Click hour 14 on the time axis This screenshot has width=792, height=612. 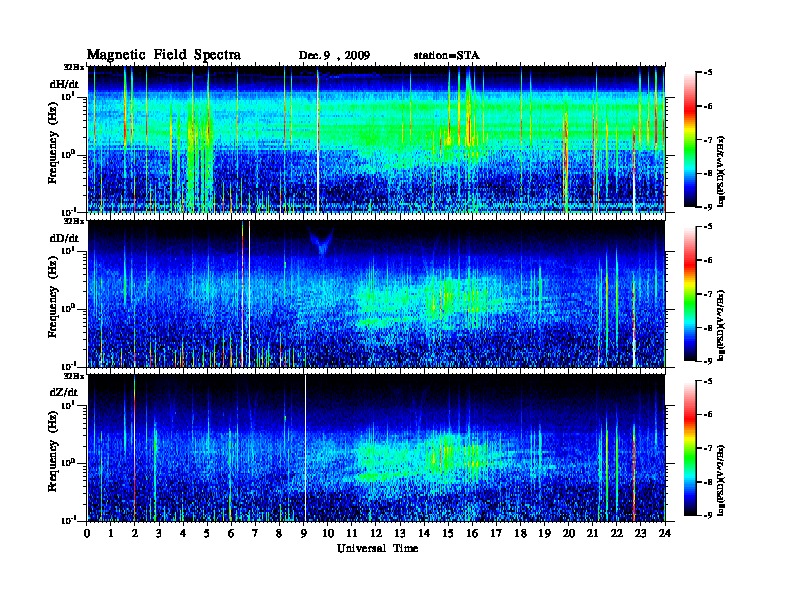pos(424,533)
